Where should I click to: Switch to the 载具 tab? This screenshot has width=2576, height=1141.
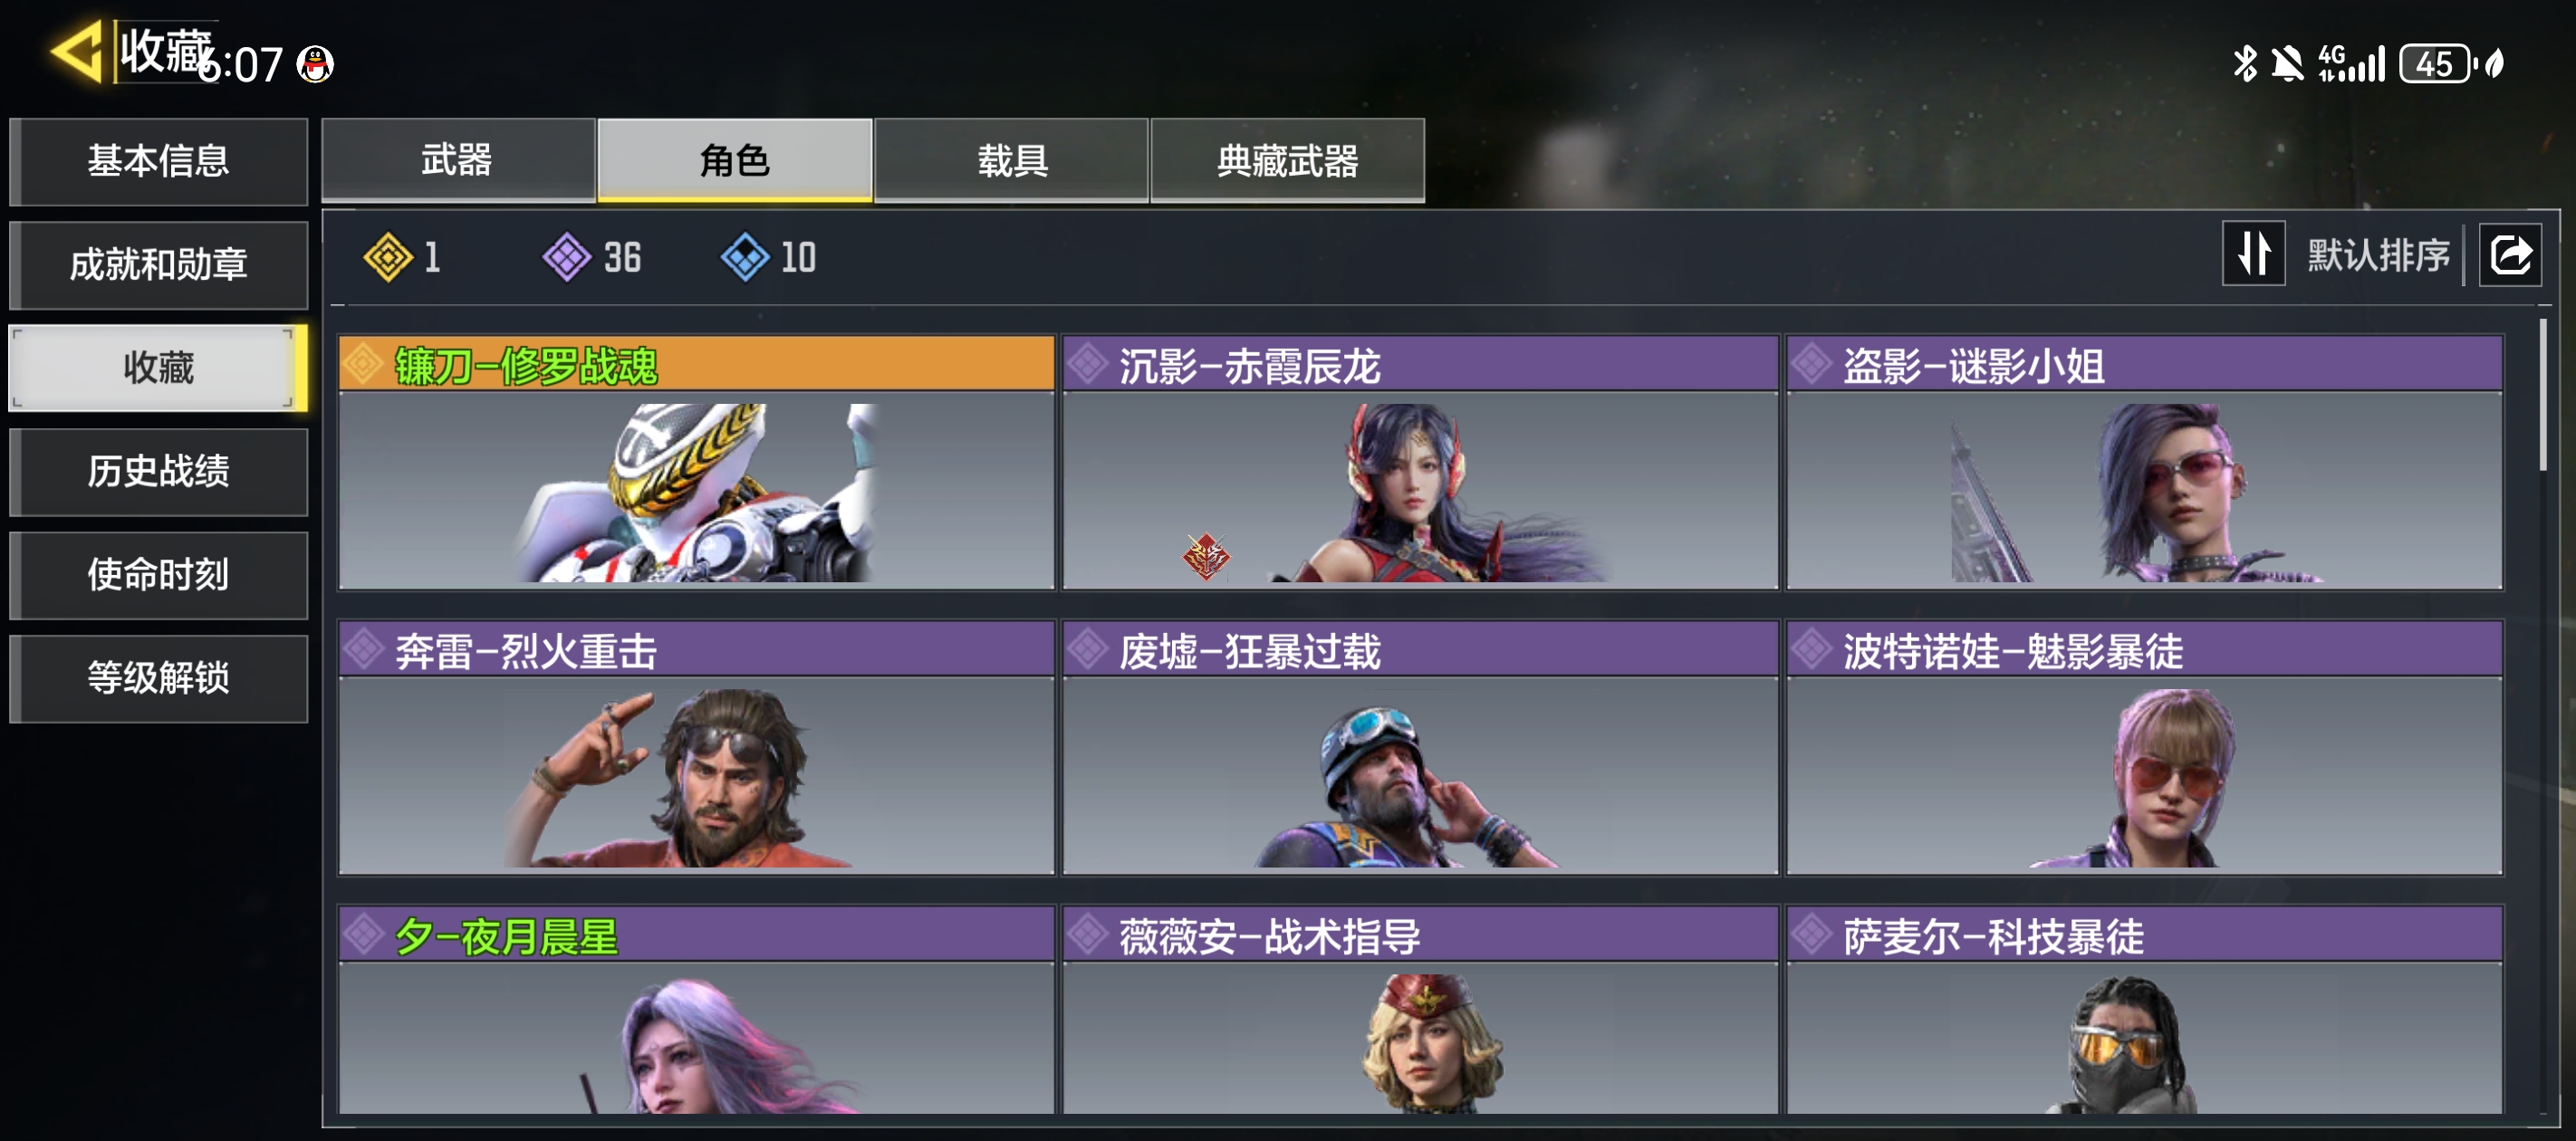(x=1012, y=160)
